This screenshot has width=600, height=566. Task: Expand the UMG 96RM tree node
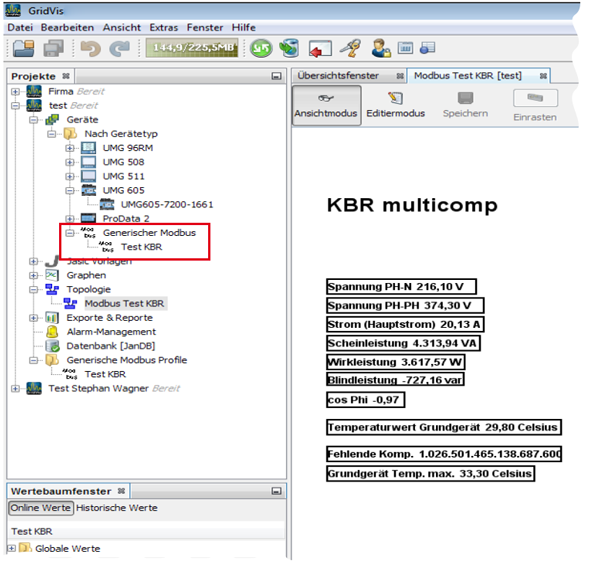(x=70, y=148)
